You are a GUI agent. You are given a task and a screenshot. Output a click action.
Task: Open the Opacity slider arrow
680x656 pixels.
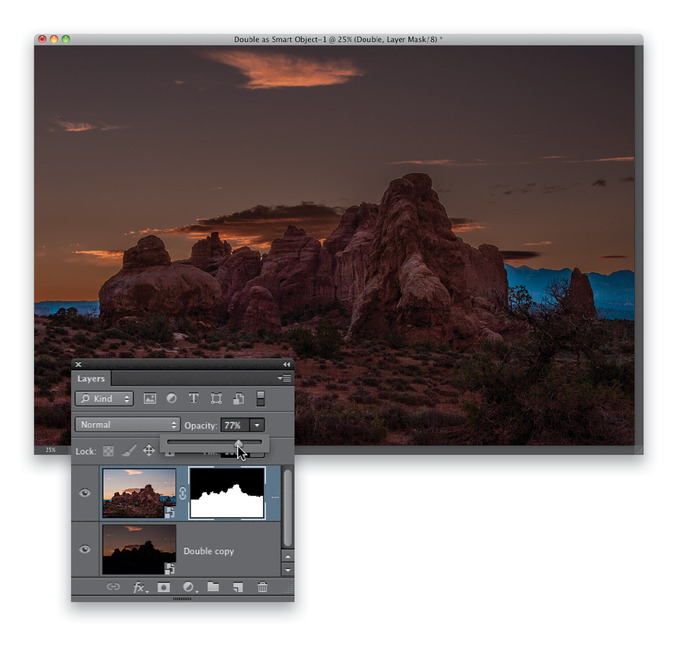pyautogui.click(x=257, y=425)
